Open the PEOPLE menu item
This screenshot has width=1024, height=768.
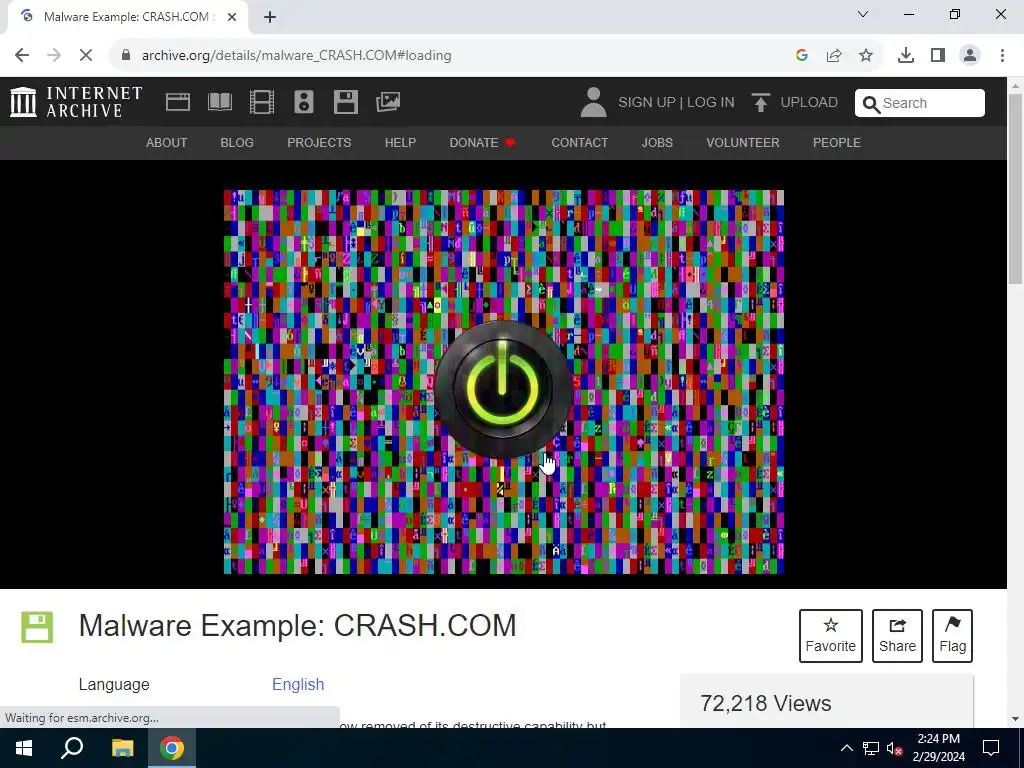[837, 142]
